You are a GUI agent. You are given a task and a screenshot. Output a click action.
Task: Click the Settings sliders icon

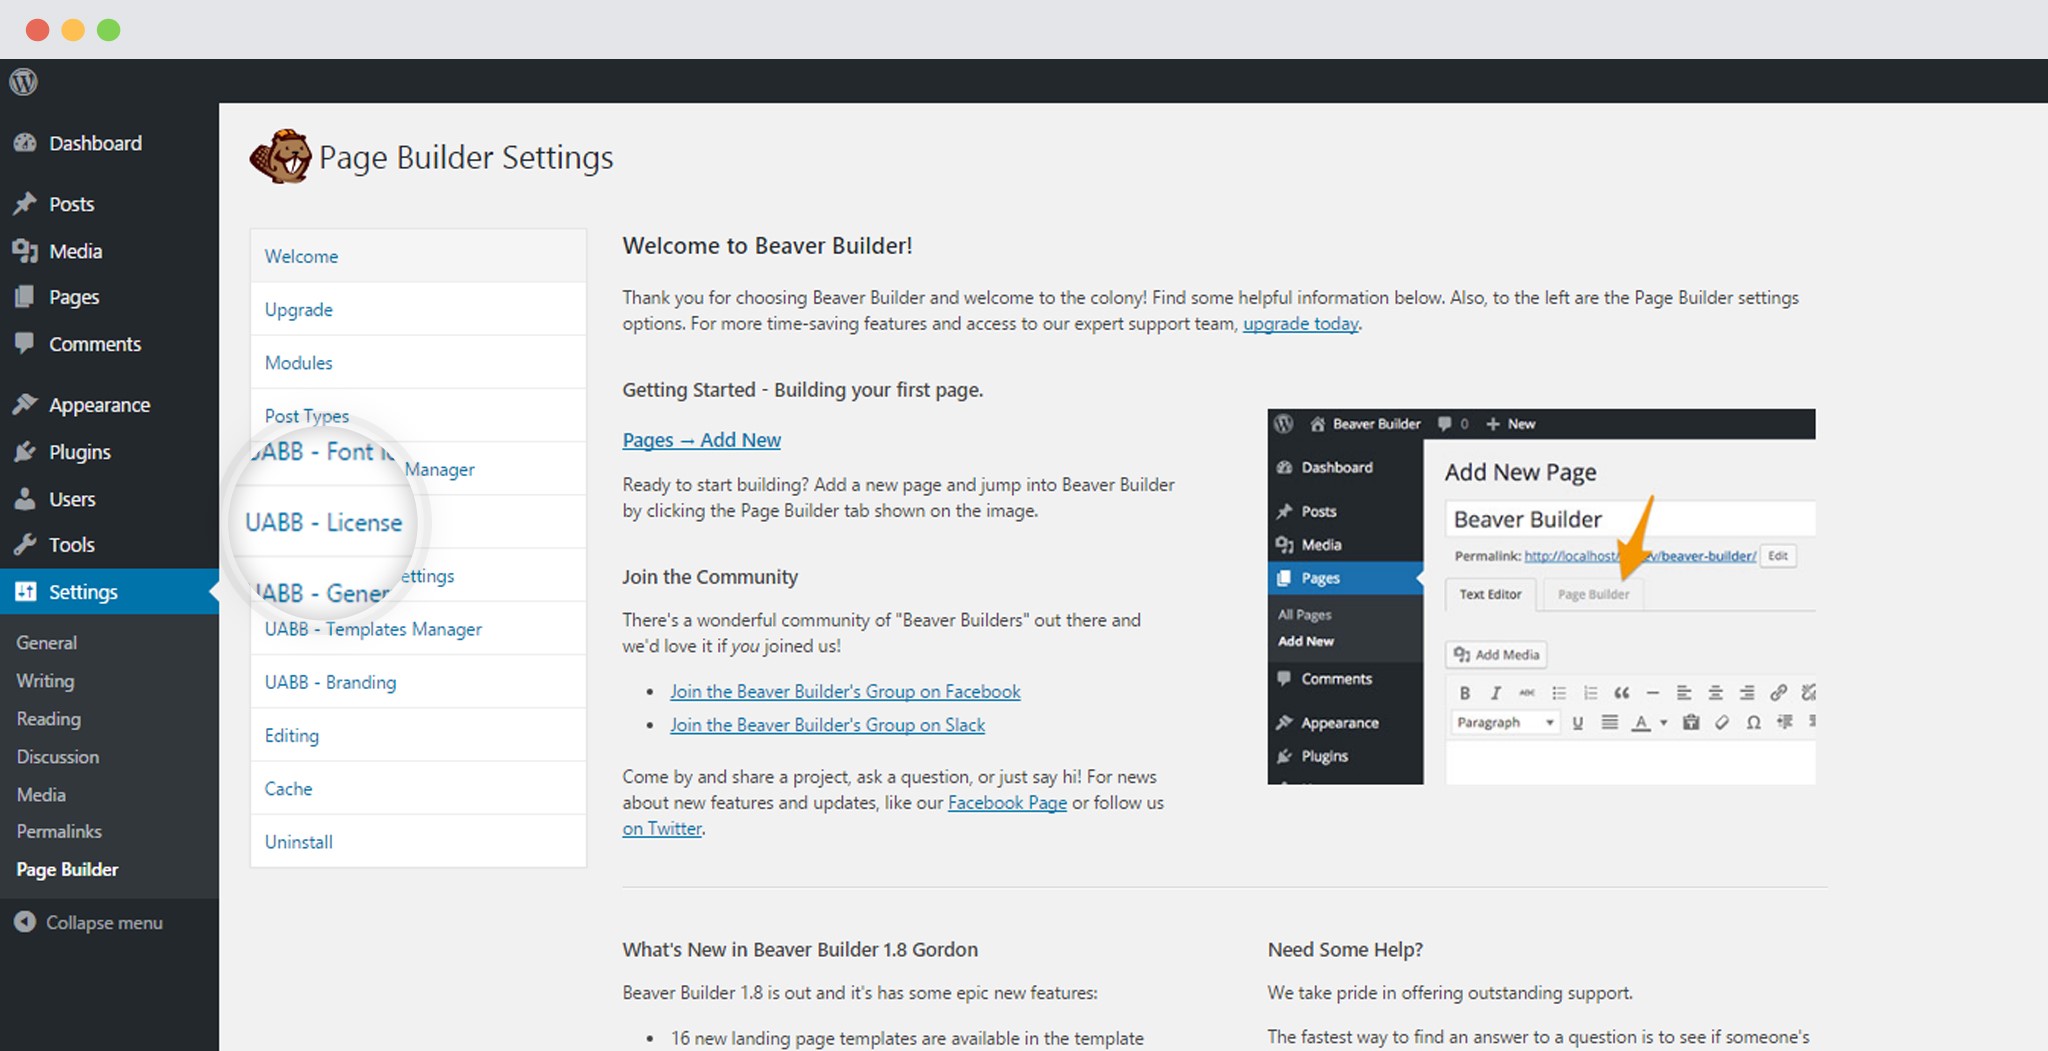pyautogui.click(x=25, y=592)
